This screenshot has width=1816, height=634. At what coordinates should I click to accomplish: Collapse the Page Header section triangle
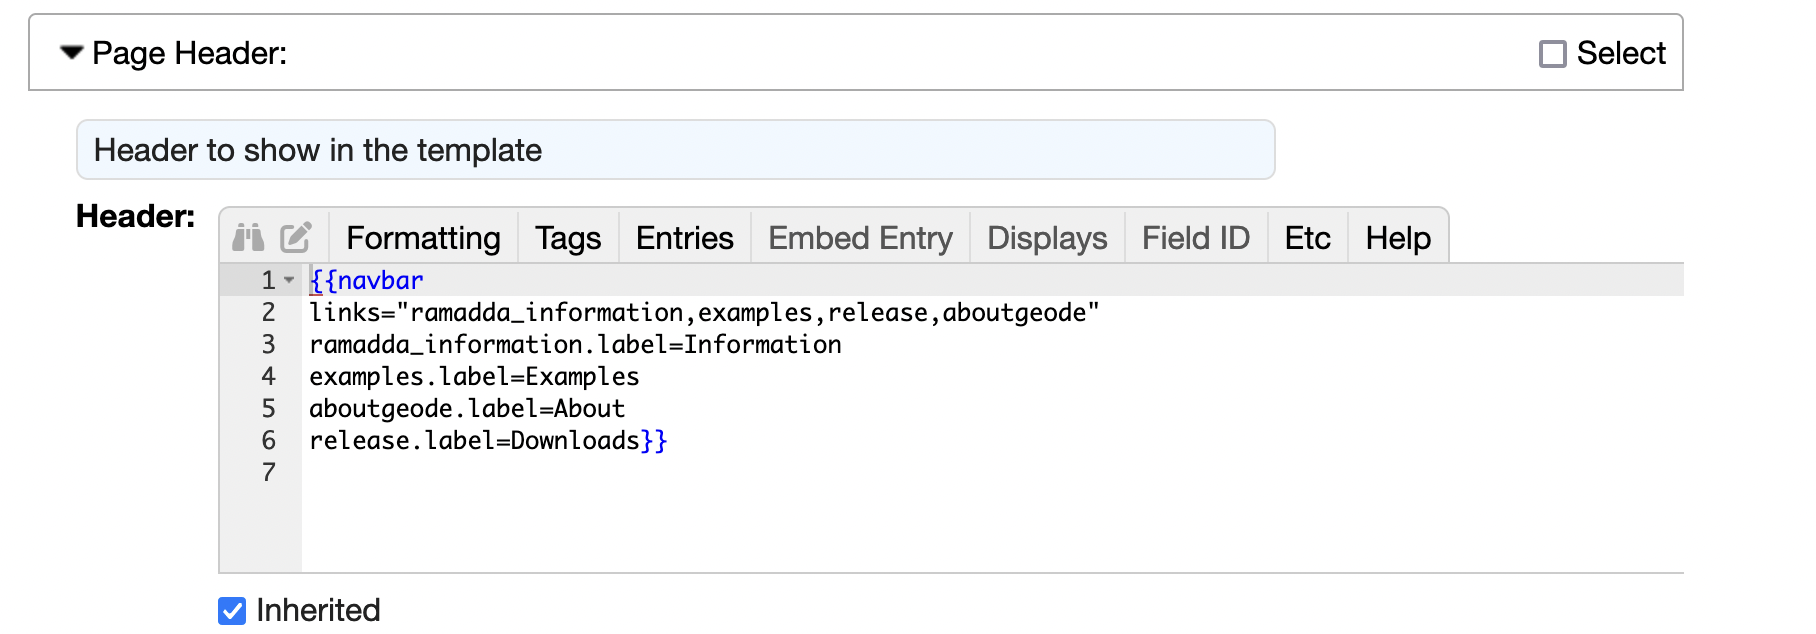point(71,53)
